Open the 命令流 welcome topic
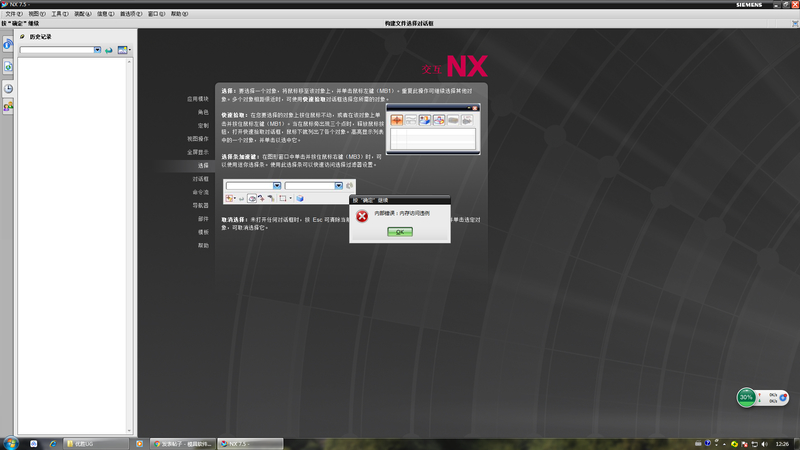The image size is (800, 450). coord(201,192)
